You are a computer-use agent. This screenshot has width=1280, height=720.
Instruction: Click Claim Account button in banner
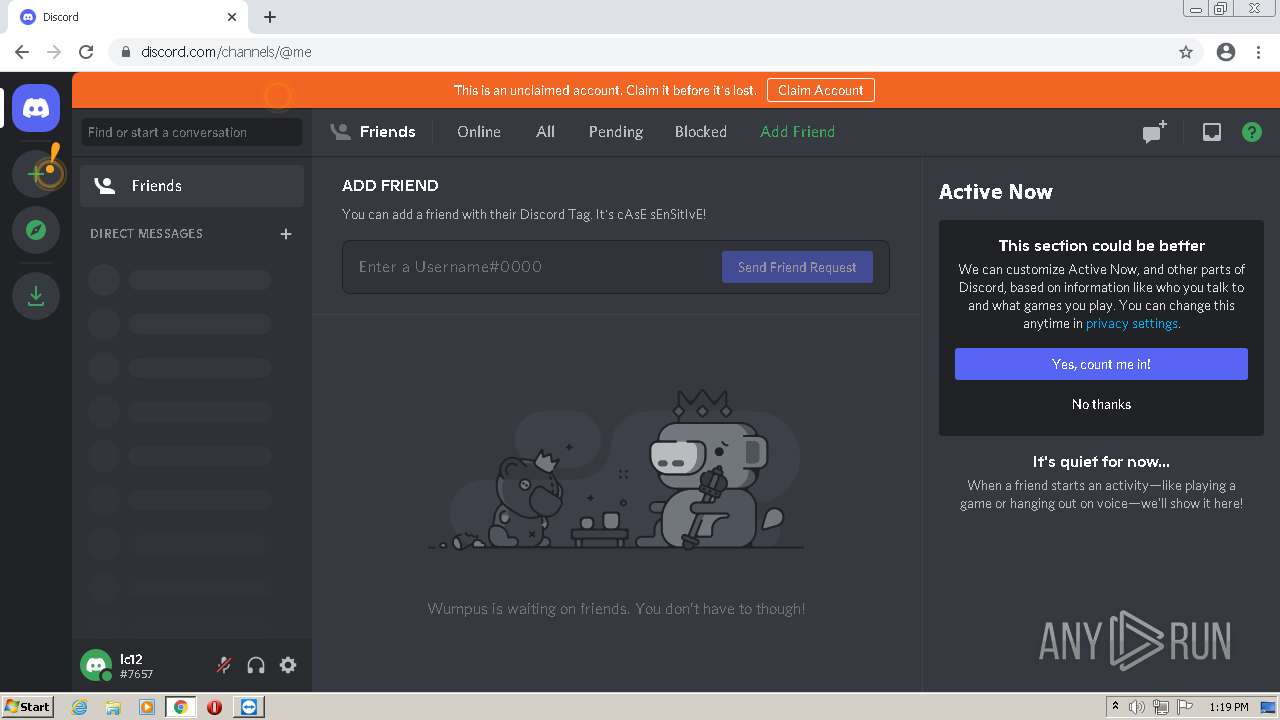tap(821, 90)
